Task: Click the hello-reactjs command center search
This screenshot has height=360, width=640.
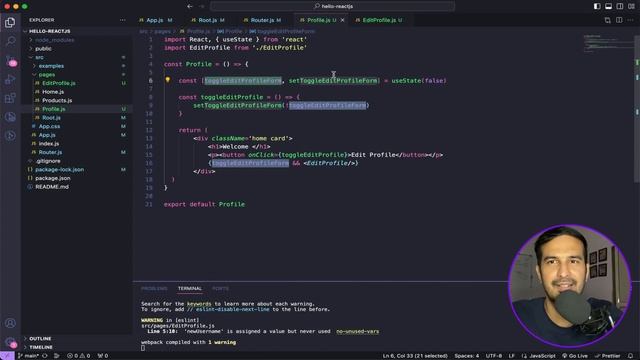Action: click(332, 6)
